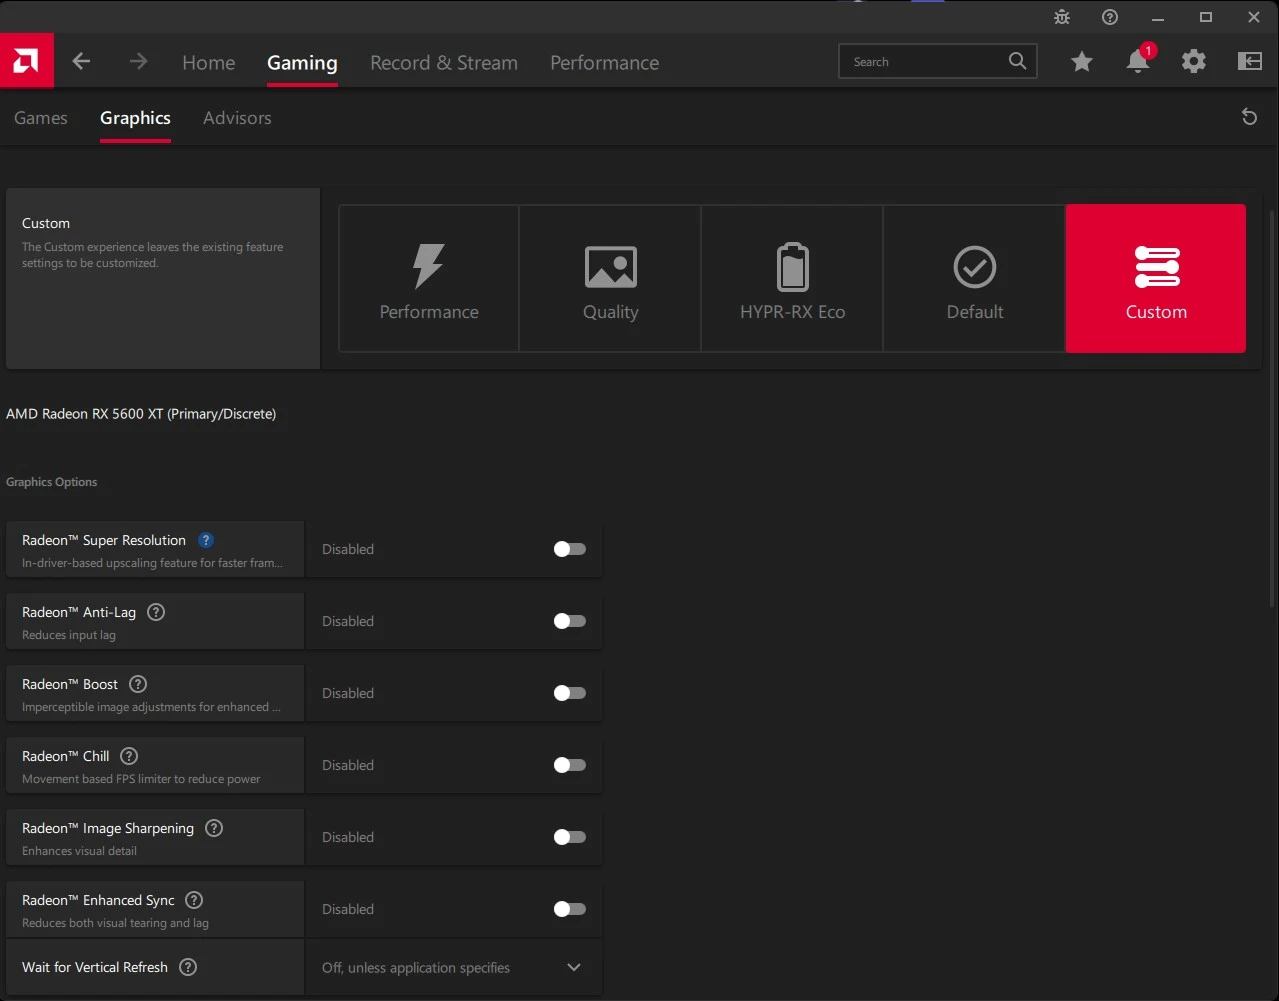1279x1001 pixels.
Task: Click Radeon Anti-Lag label
Action: pyautogui.click(x=79, y=612)
